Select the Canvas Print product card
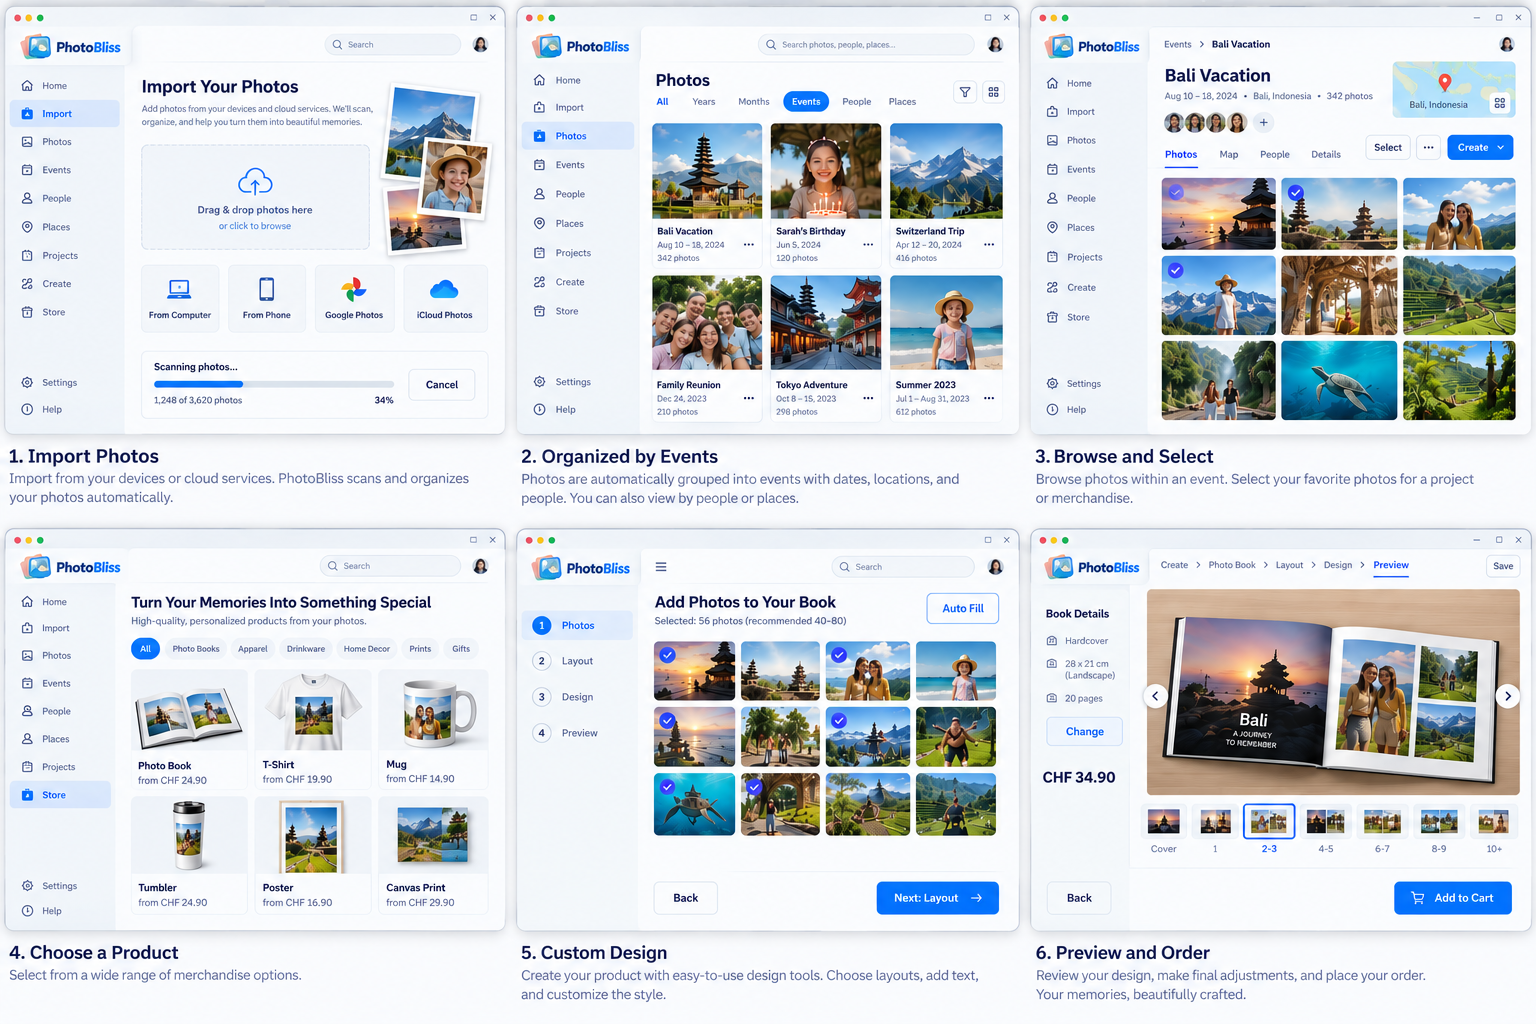 [x=433, y=855]
